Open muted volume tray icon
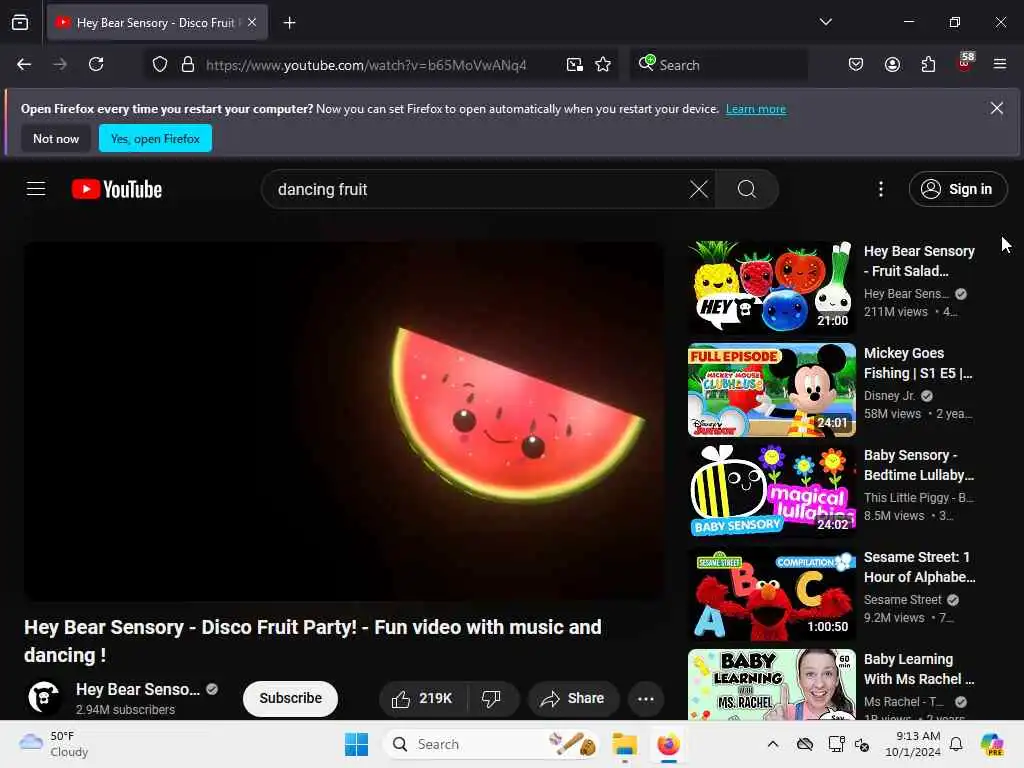Viewport: 1024px width, 768px height. 862,744
